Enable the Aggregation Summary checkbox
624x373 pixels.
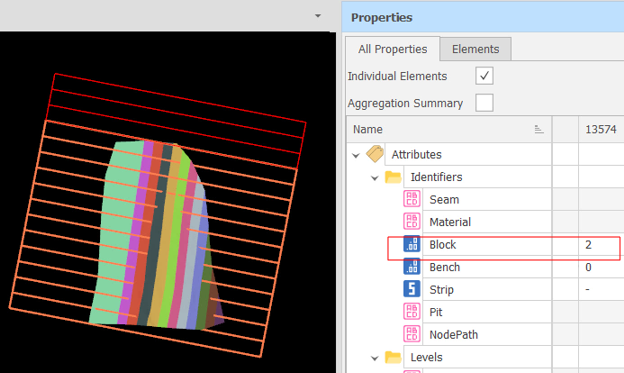[x=484, y=103]
